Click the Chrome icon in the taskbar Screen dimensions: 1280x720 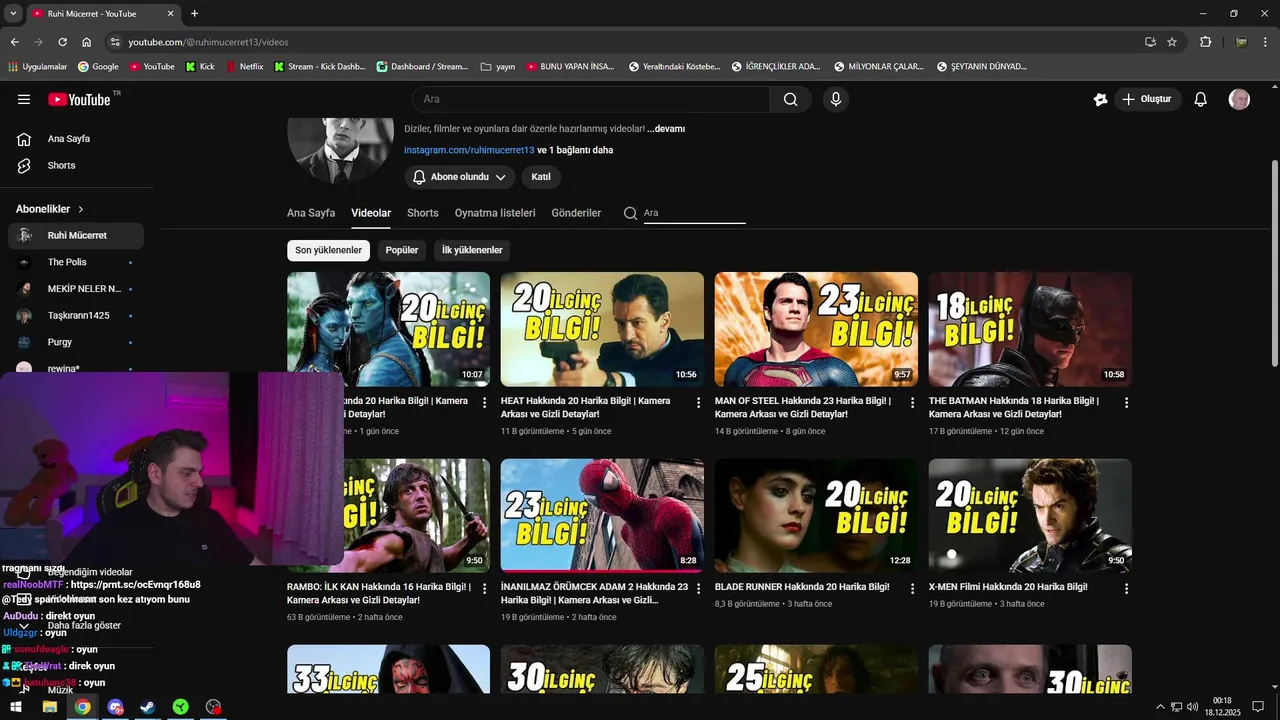point(82,707)
